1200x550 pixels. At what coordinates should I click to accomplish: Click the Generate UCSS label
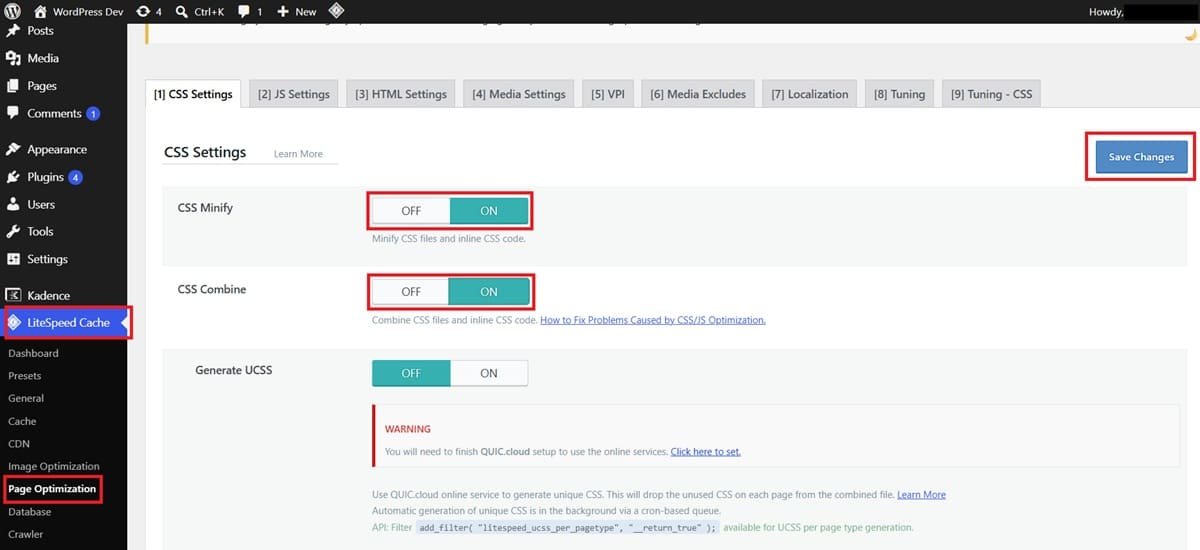[x=234, y=370]
